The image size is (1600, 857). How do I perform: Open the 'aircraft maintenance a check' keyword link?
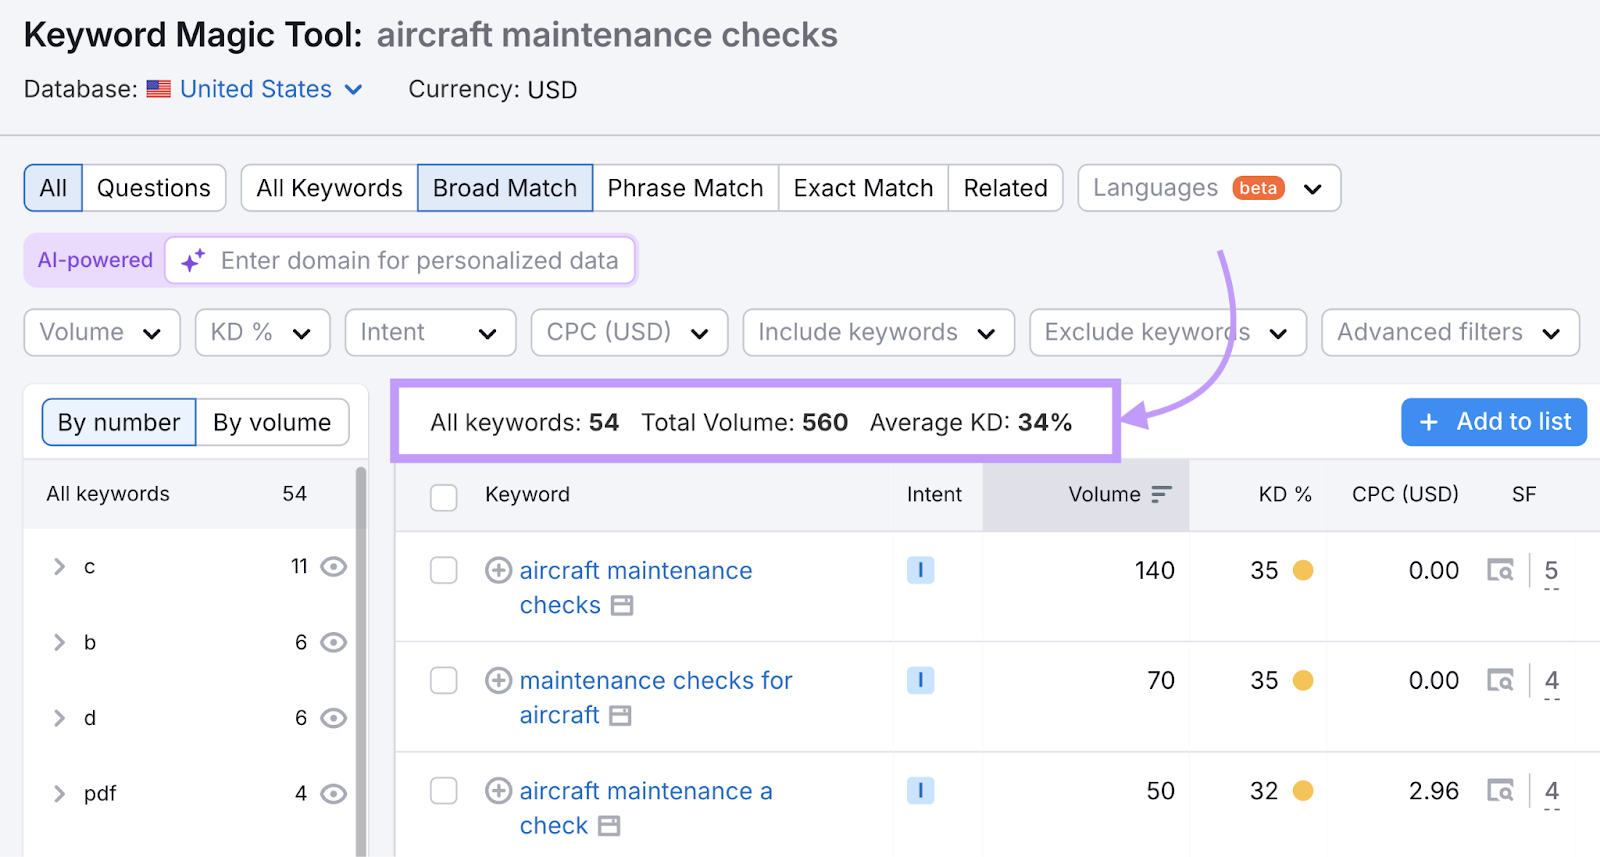(x=645, y=790)
